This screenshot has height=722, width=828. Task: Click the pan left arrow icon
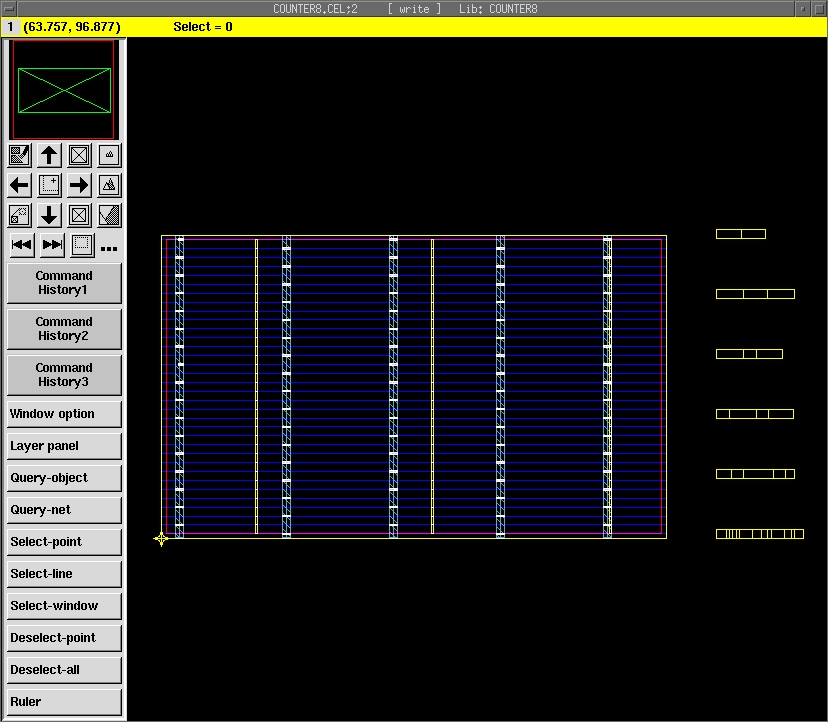click(x=19, y=185)
